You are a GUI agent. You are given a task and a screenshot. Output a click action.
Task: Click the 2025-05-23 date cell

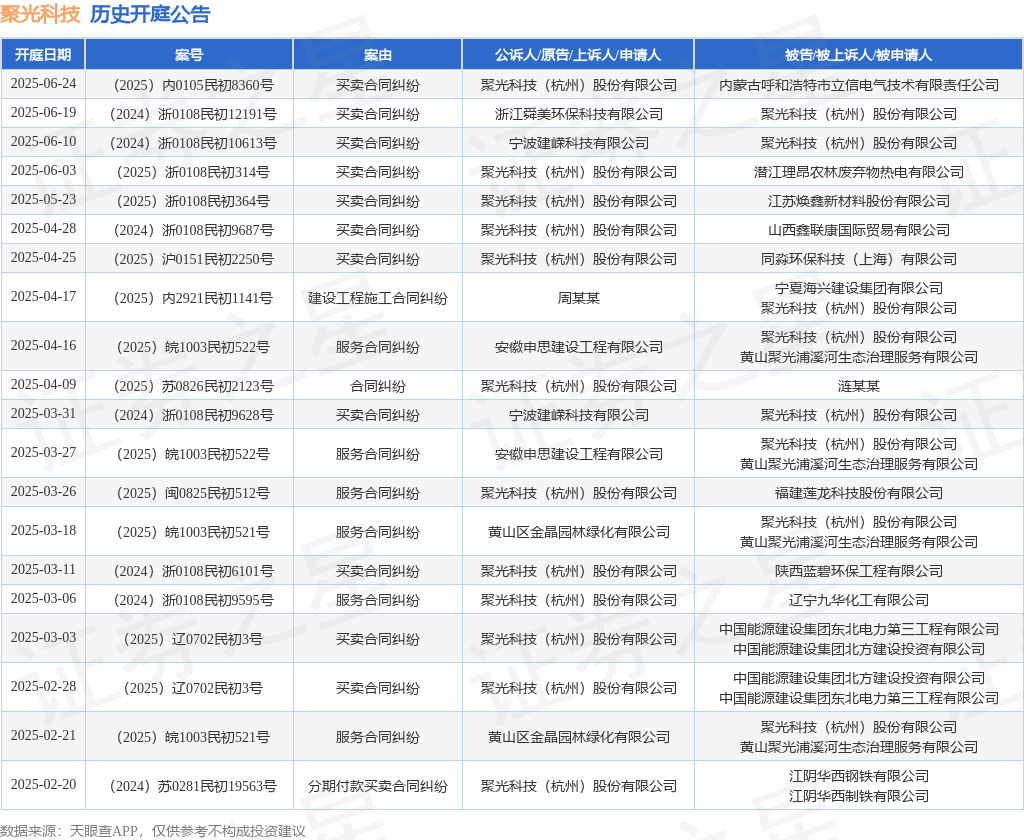[x=43, y=199]
